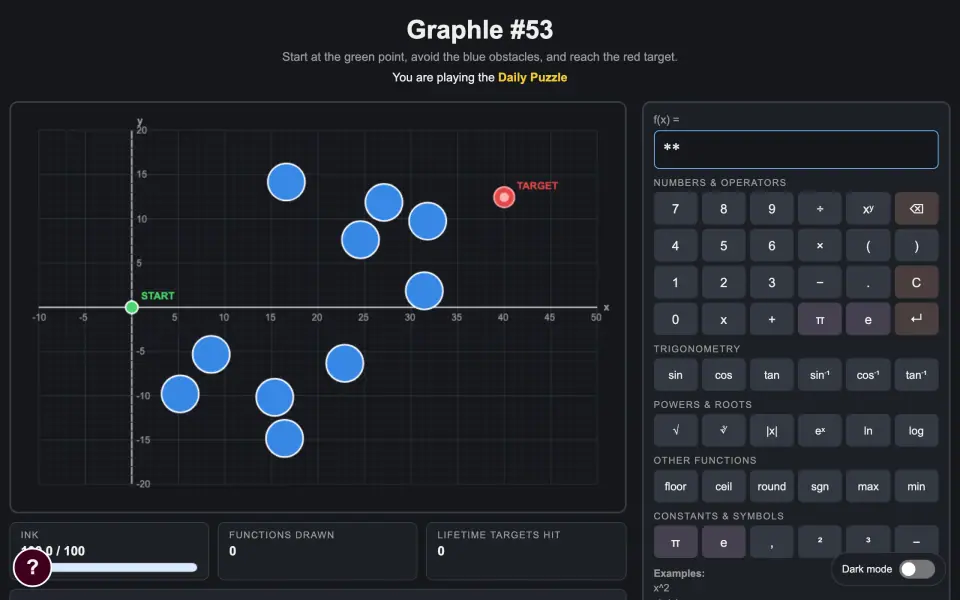Viewport: 960px width, 600px height.
Task: Insert the absolute value |x| function
Action: coord(771,430)
